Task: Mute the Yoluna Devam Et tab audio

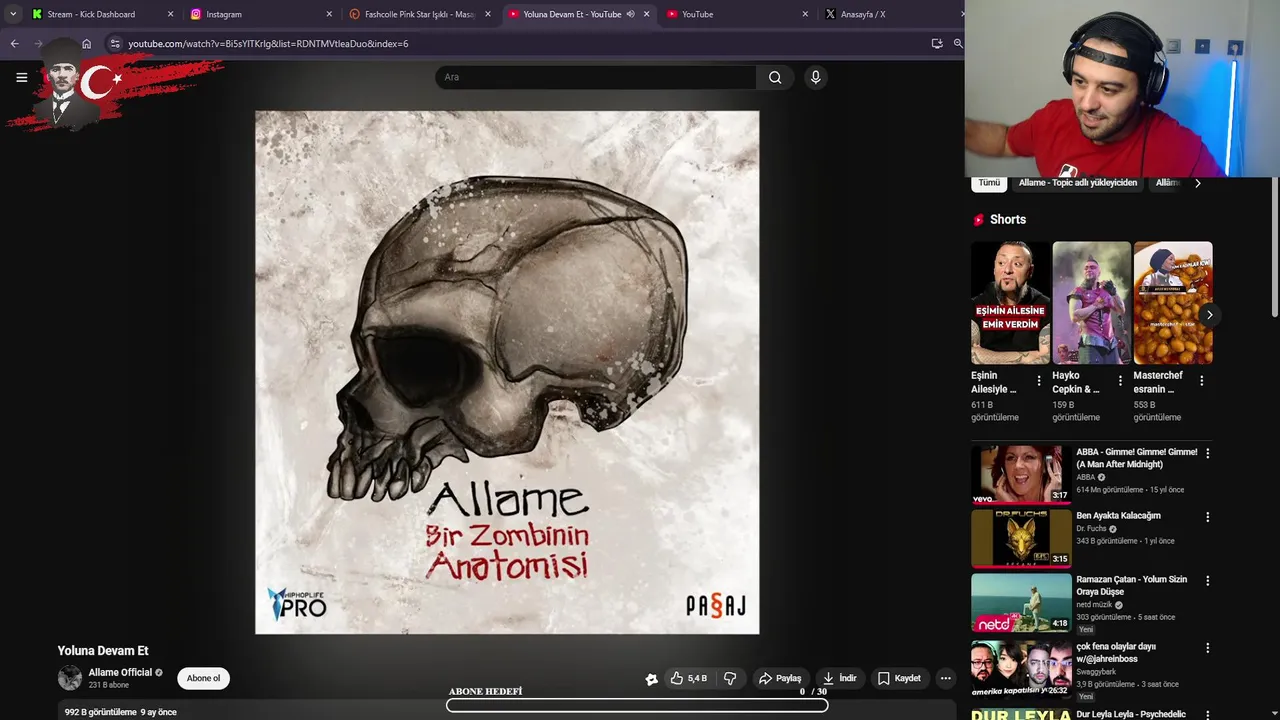Action: pyautogui.click(x=630, y=14)
